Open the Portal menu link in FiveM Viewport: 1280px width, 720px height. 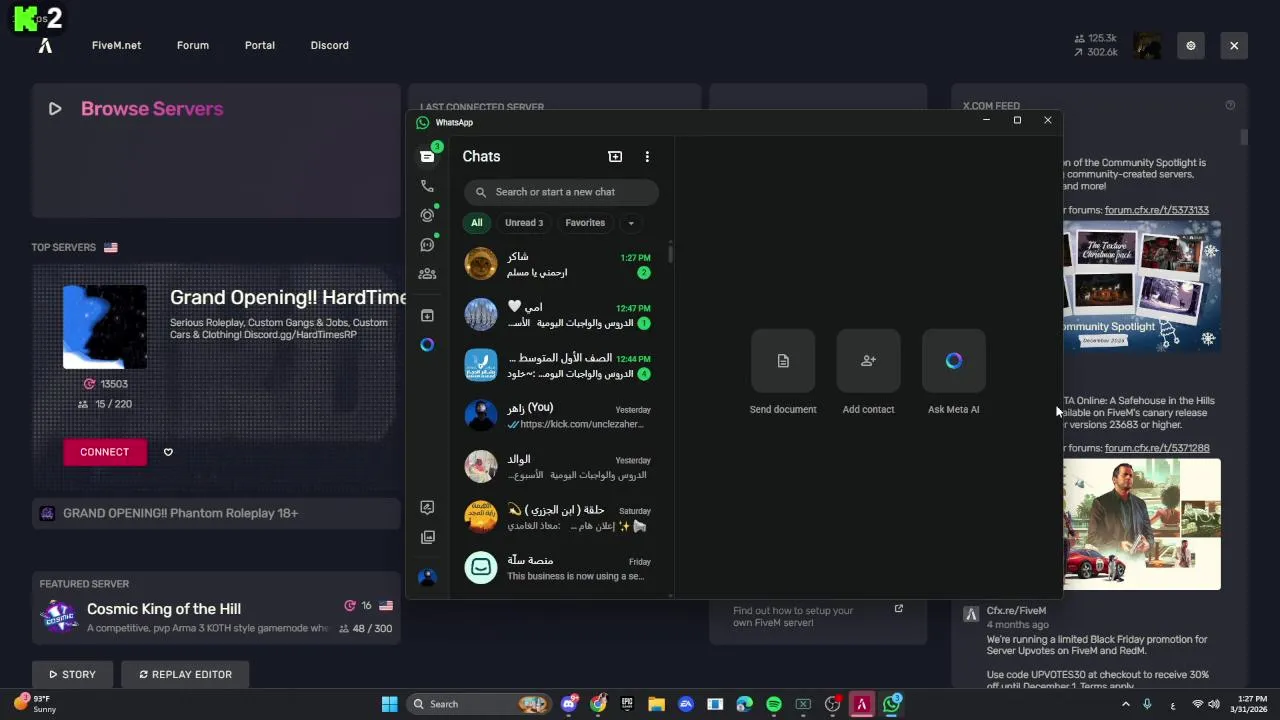click(x=260, y=45)
